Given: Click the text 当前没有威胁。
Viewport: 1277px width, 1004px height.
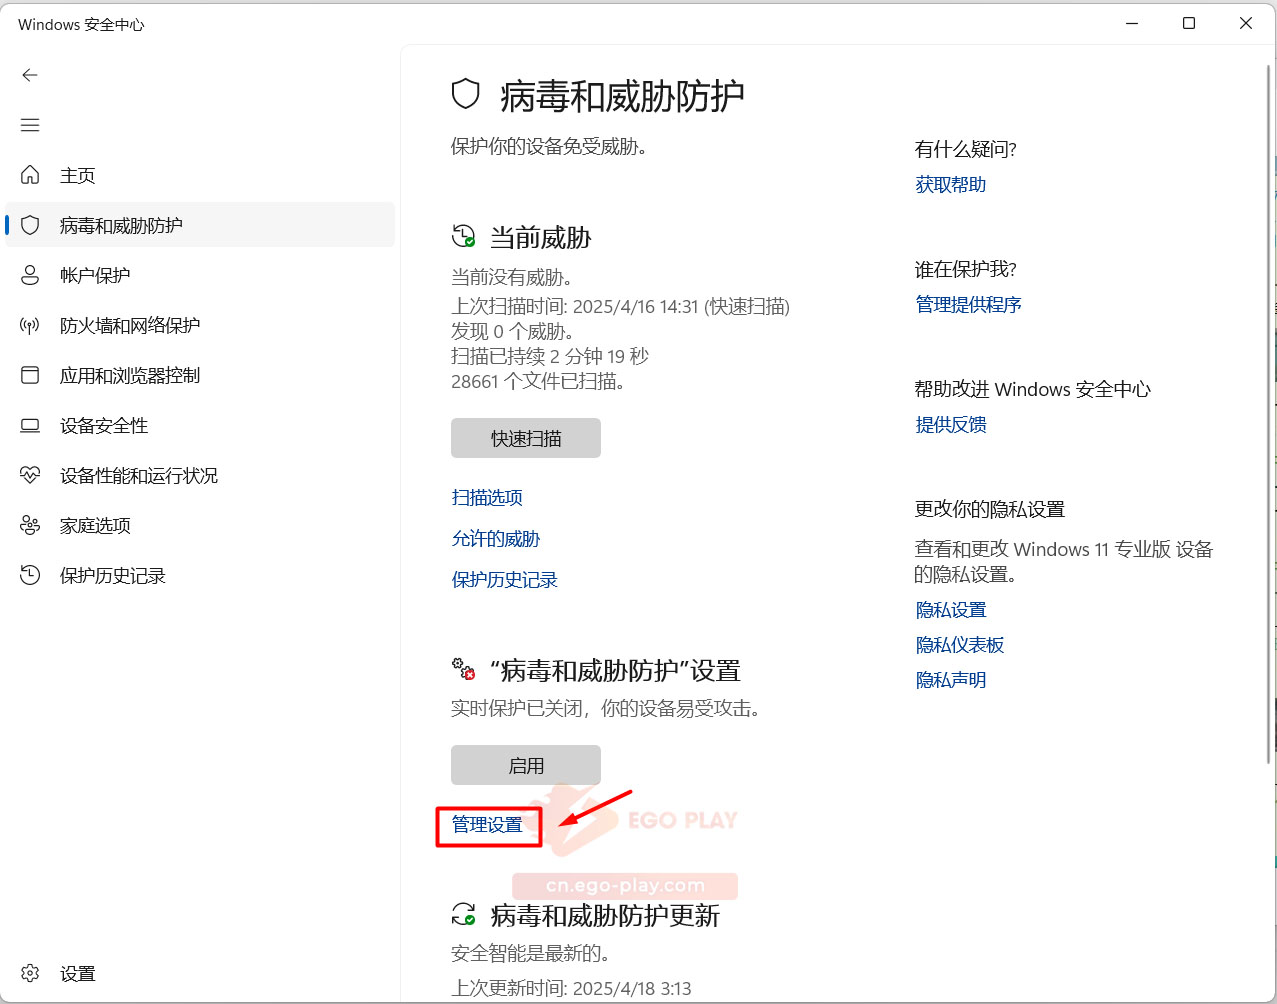Looking at the screenshot, I should click(x=512, y=277).
